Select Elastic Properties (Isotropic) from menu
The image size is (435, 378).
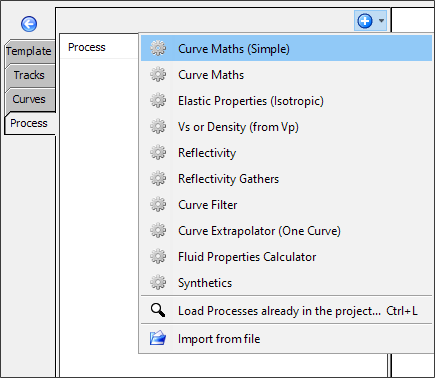pyautogui.click(x=286, y=101)
